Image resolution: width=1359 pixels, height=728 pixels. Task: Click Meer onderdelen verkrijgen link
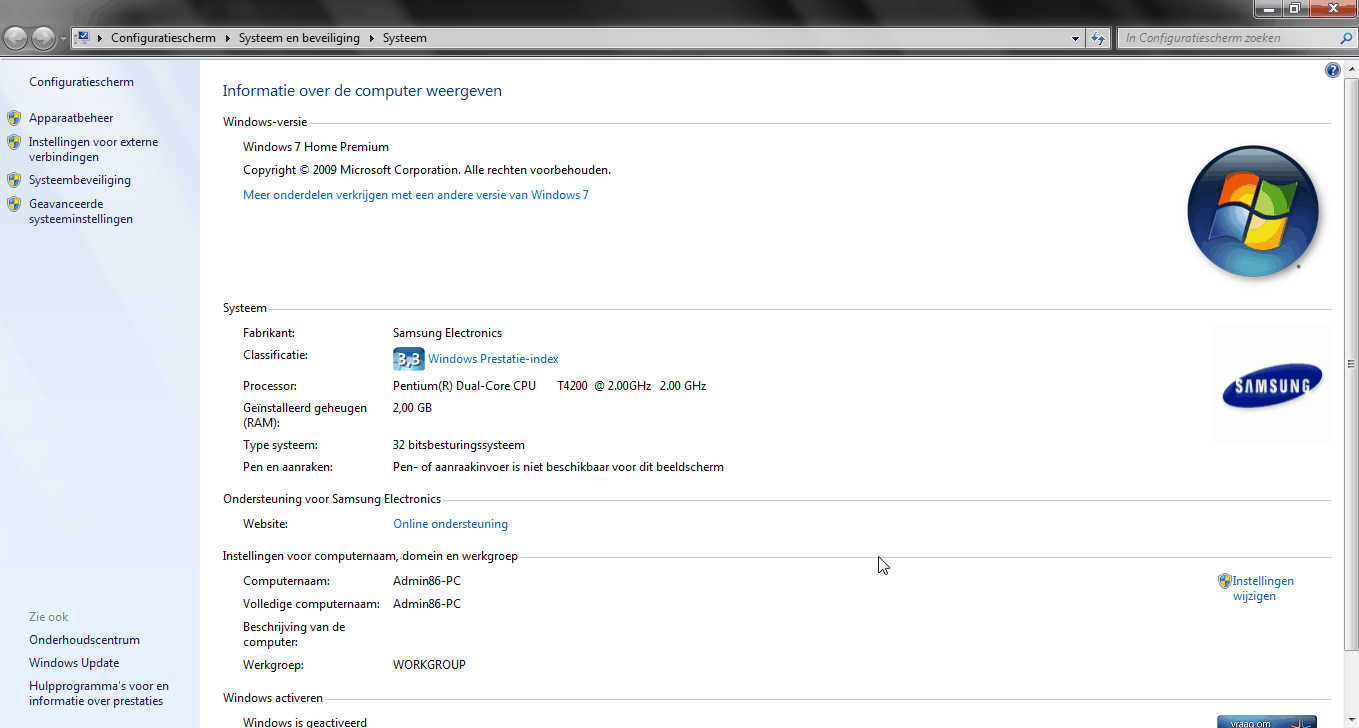[416, 195]
